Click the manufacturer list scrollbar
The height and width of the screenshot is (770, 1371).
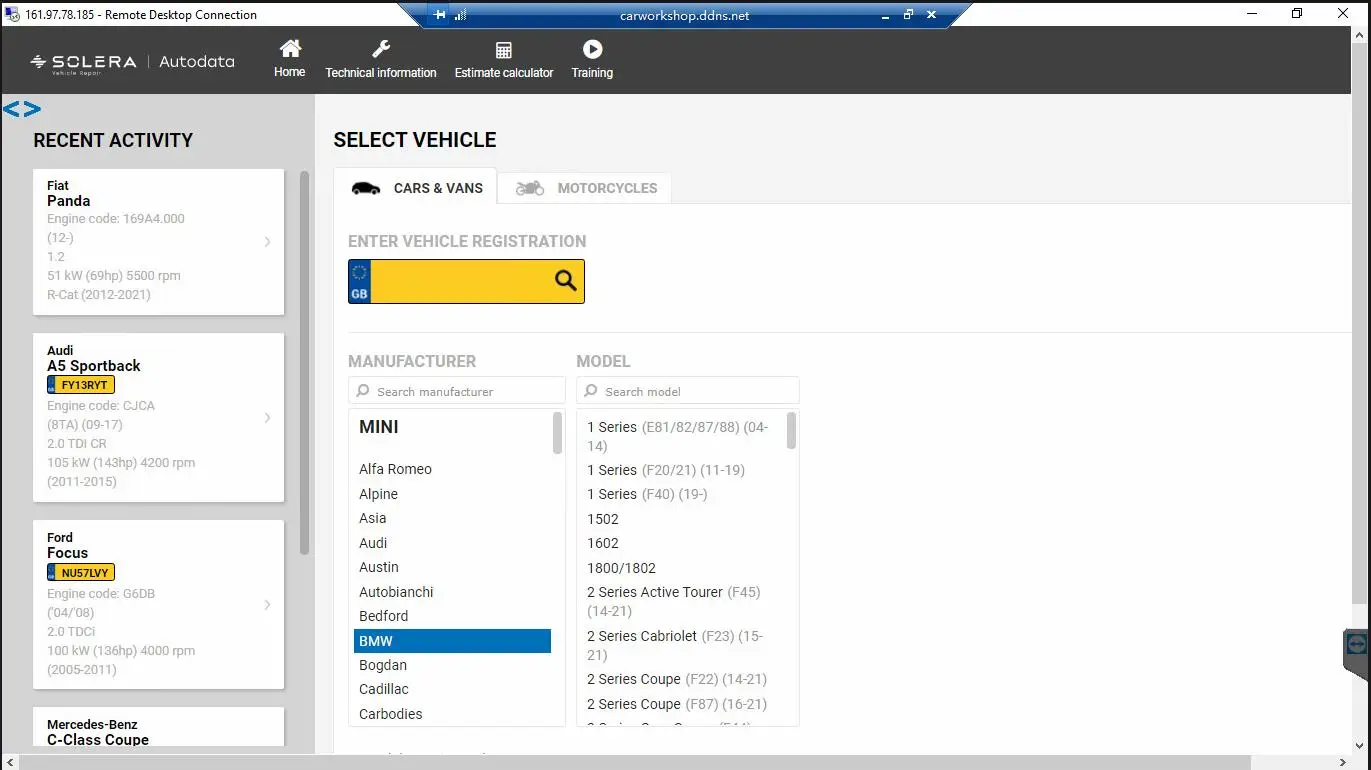click(557, 433)
